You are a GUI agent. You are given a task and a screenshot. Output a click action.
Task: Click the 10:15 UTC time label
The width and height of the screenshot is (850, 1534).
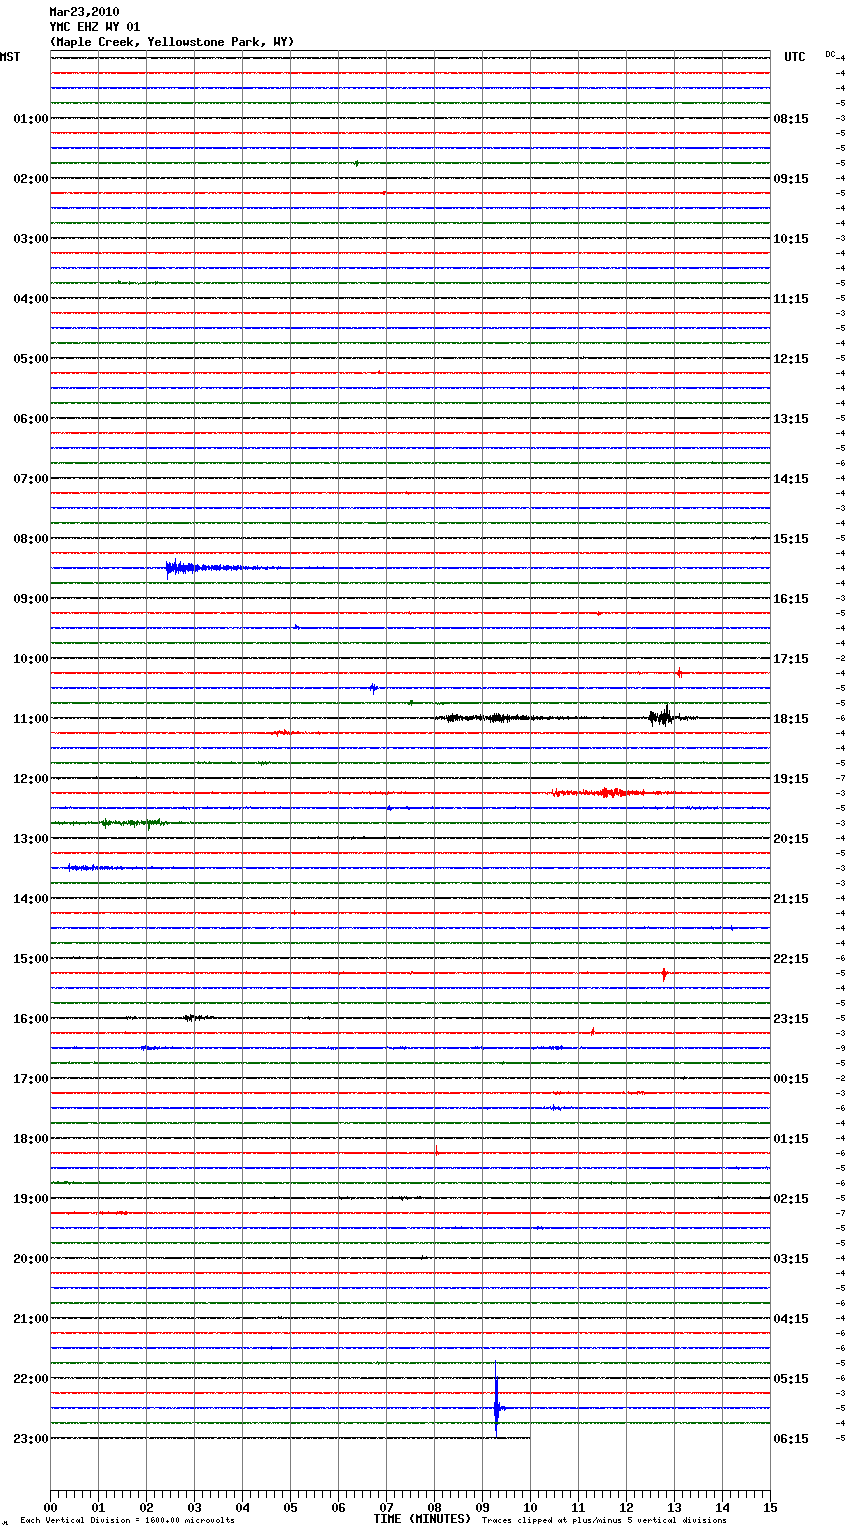(x=791, y=239)
